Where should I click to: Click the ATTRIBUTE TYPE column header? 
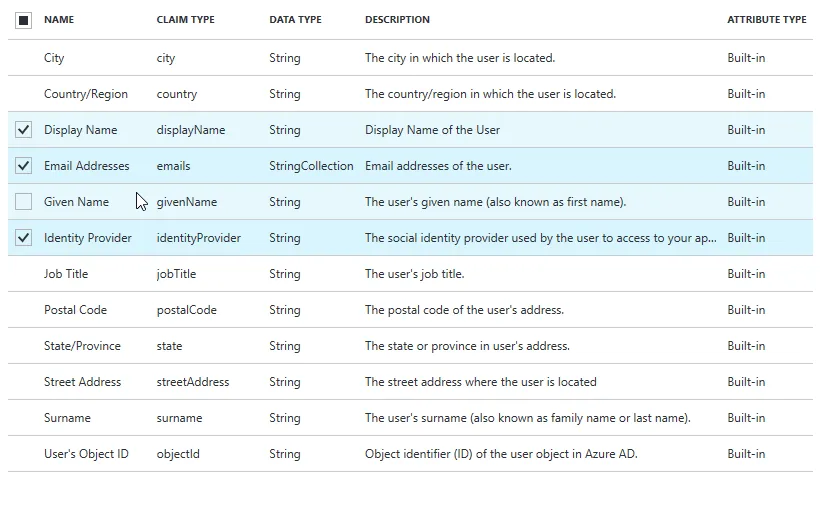pyautogui.click(x=766, y=20)
